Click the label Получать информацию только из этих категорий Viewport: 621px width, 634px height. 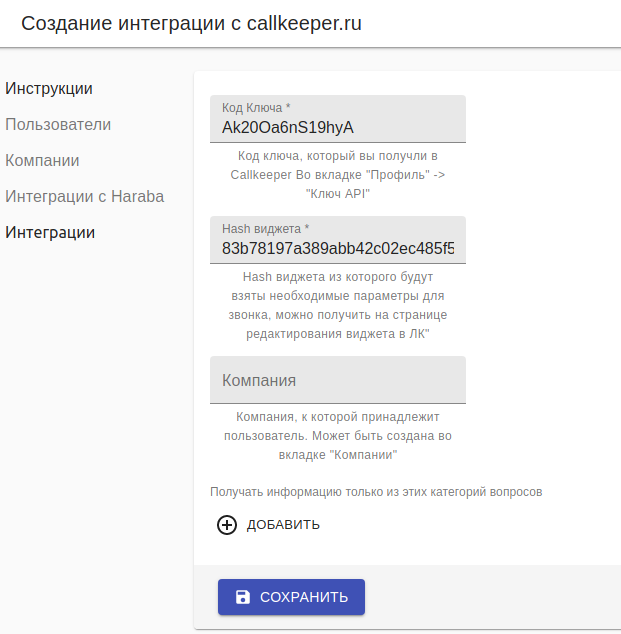click(376, 492)
